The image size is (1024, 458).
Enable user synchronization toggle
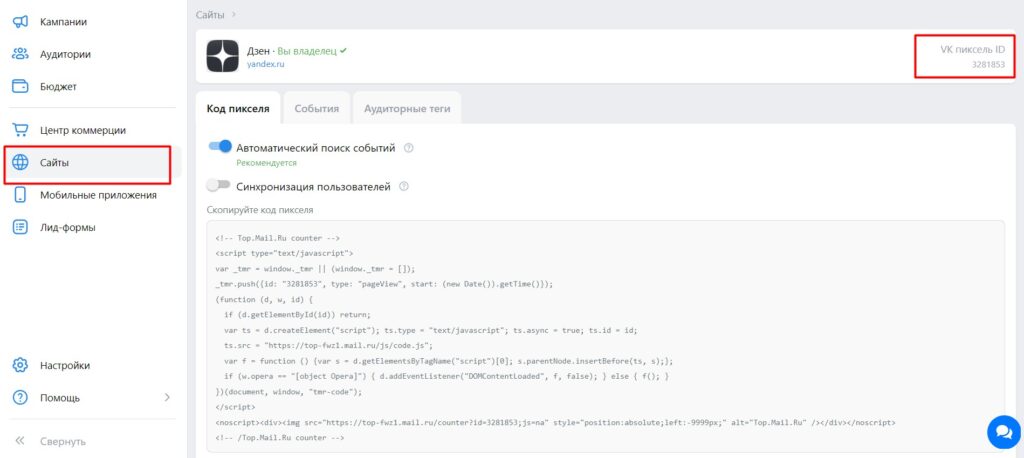click(x=218, y=185)
